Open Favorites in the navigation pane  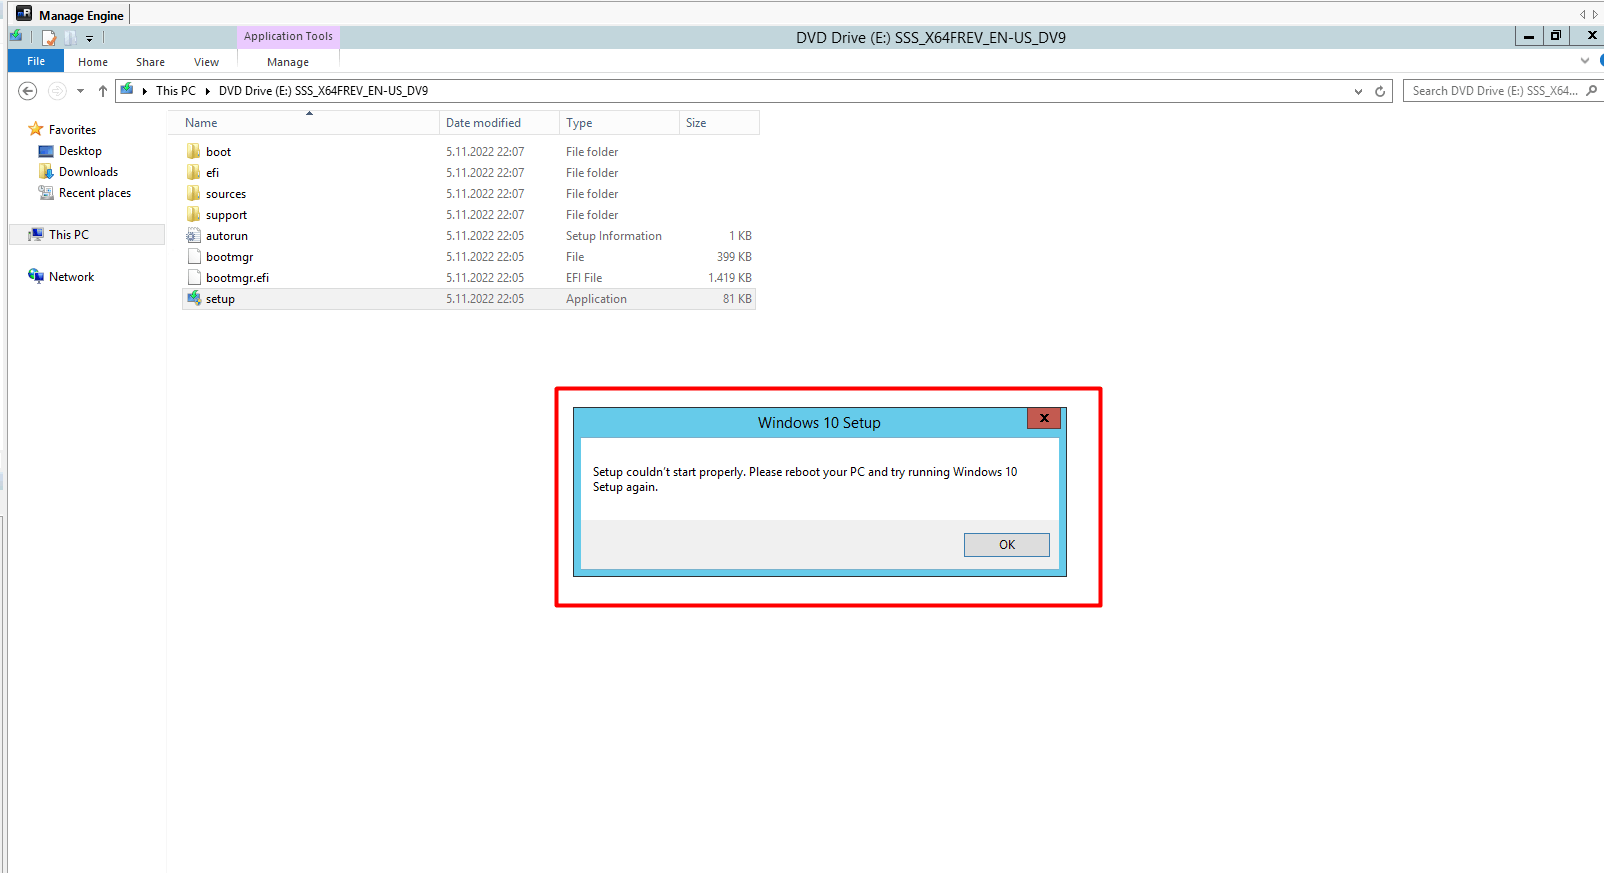72,130
